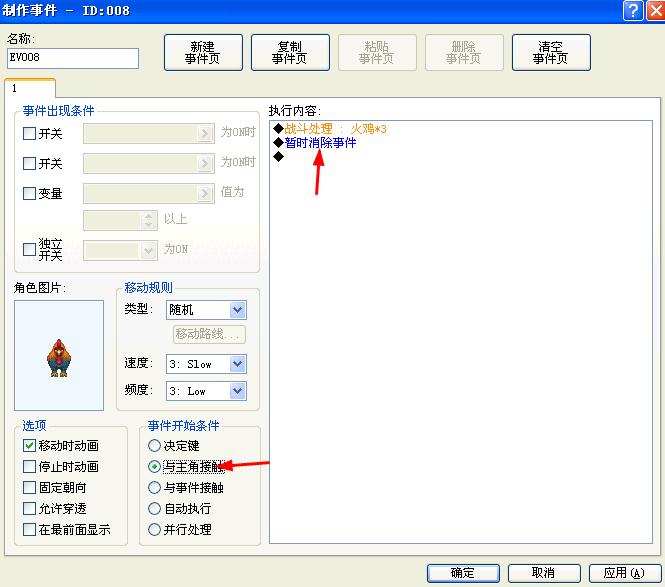Click the 清空事件页 button
This screenshot has height=587, width=665.
(551, 53)
